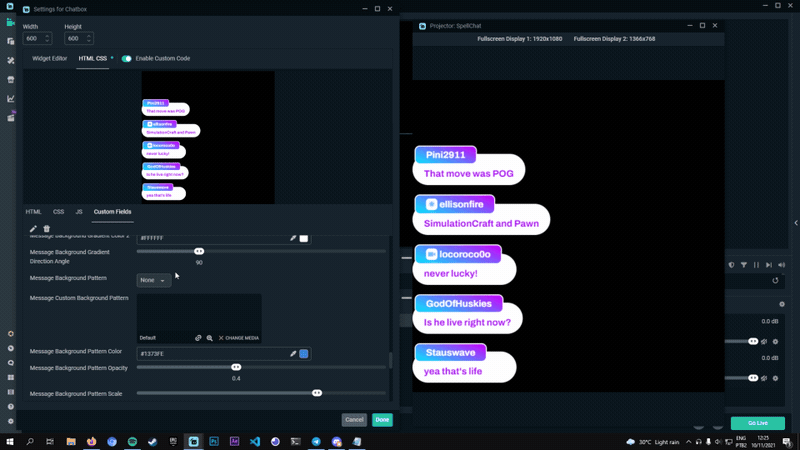Open settings gear at sidebar bottom
The width and height of the screenshot is (800, 450).
coord(10,421)
